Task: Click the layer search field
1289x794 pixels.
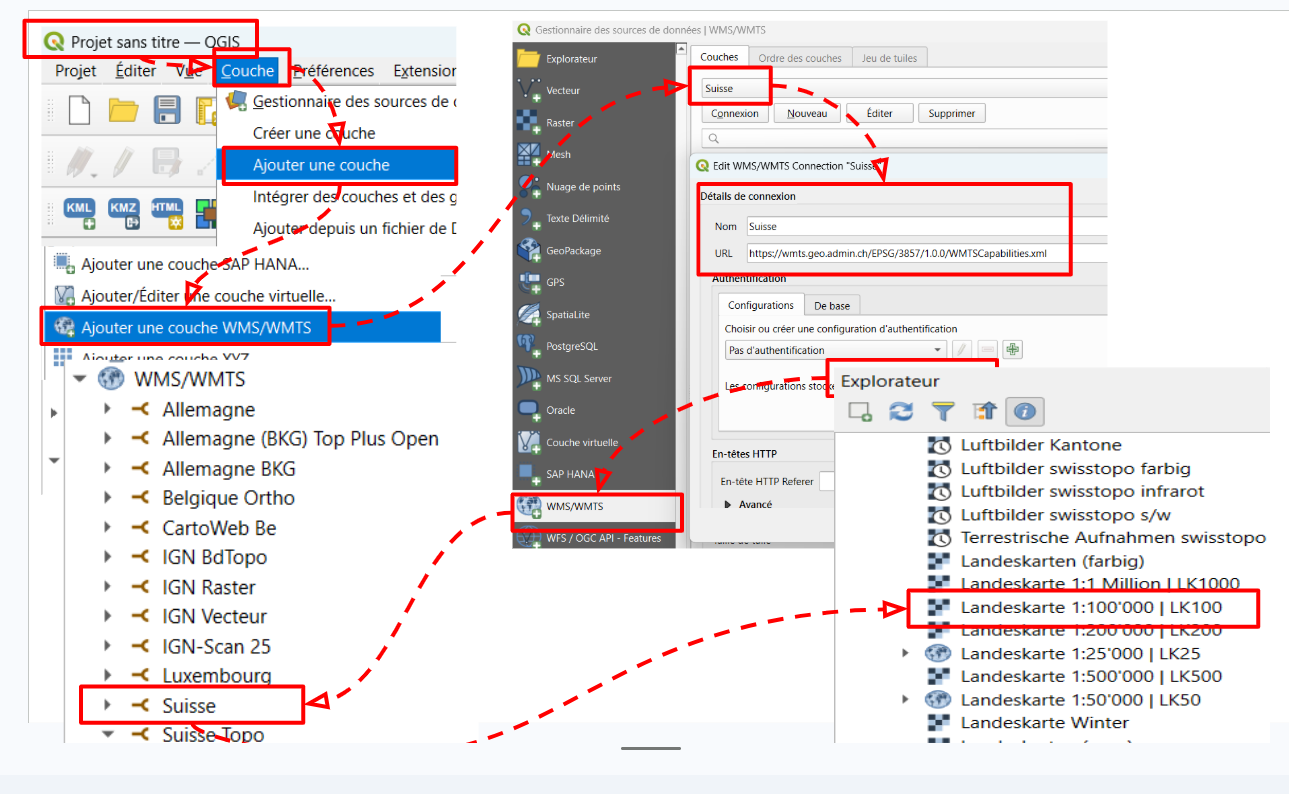Action: (x=904, y=139)
